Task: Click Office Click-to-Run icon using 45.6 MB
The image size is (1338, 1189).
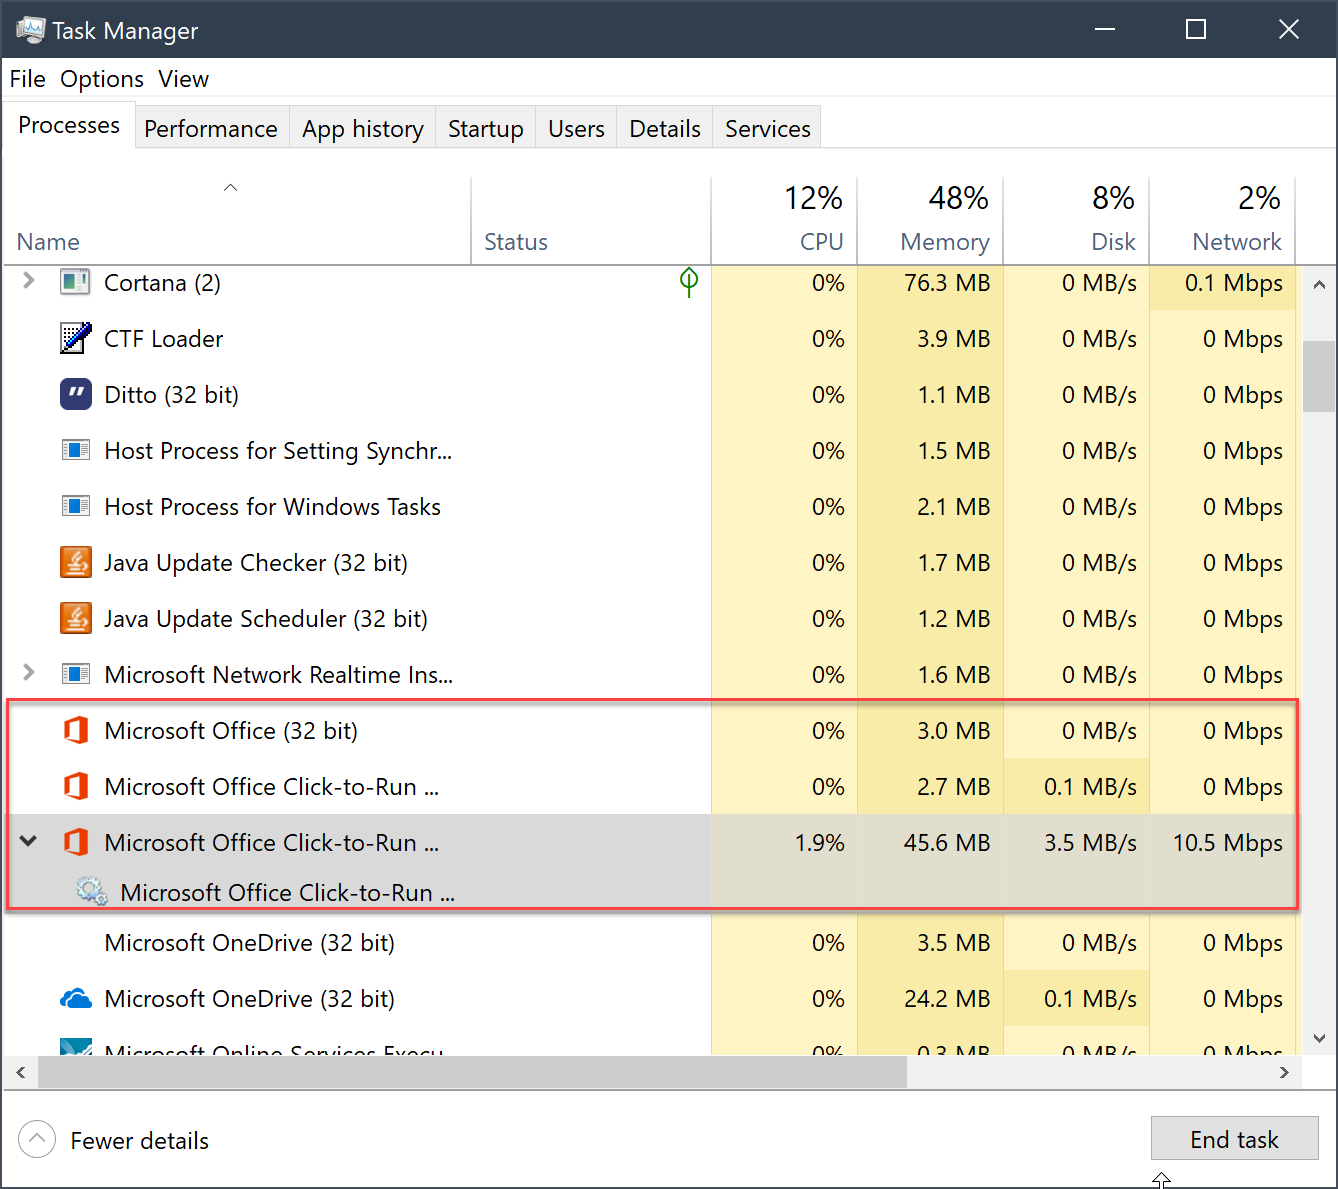Action: tap(75, 842)
